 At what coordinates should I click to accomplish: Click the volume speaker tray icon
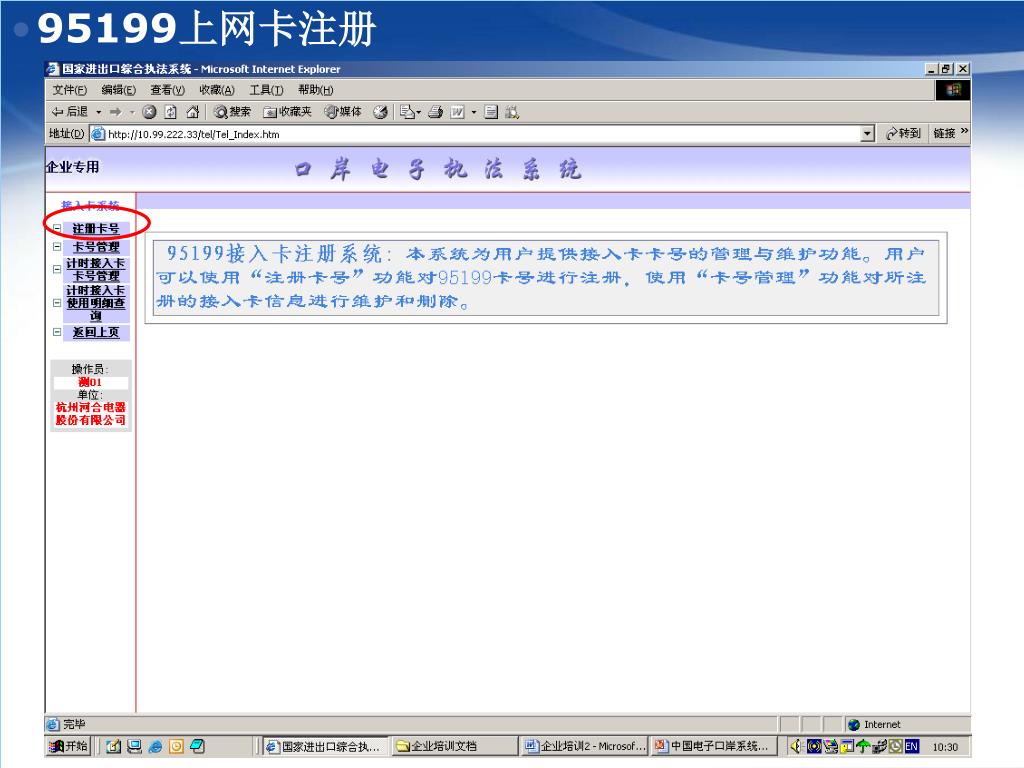(795, 746)
